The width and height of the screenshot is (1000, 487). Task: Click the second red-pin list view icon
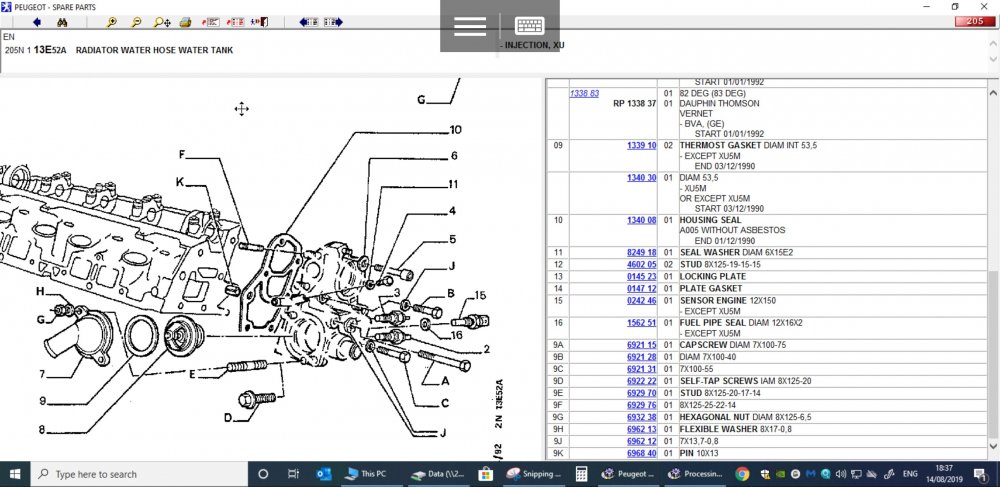click(236, 22)
